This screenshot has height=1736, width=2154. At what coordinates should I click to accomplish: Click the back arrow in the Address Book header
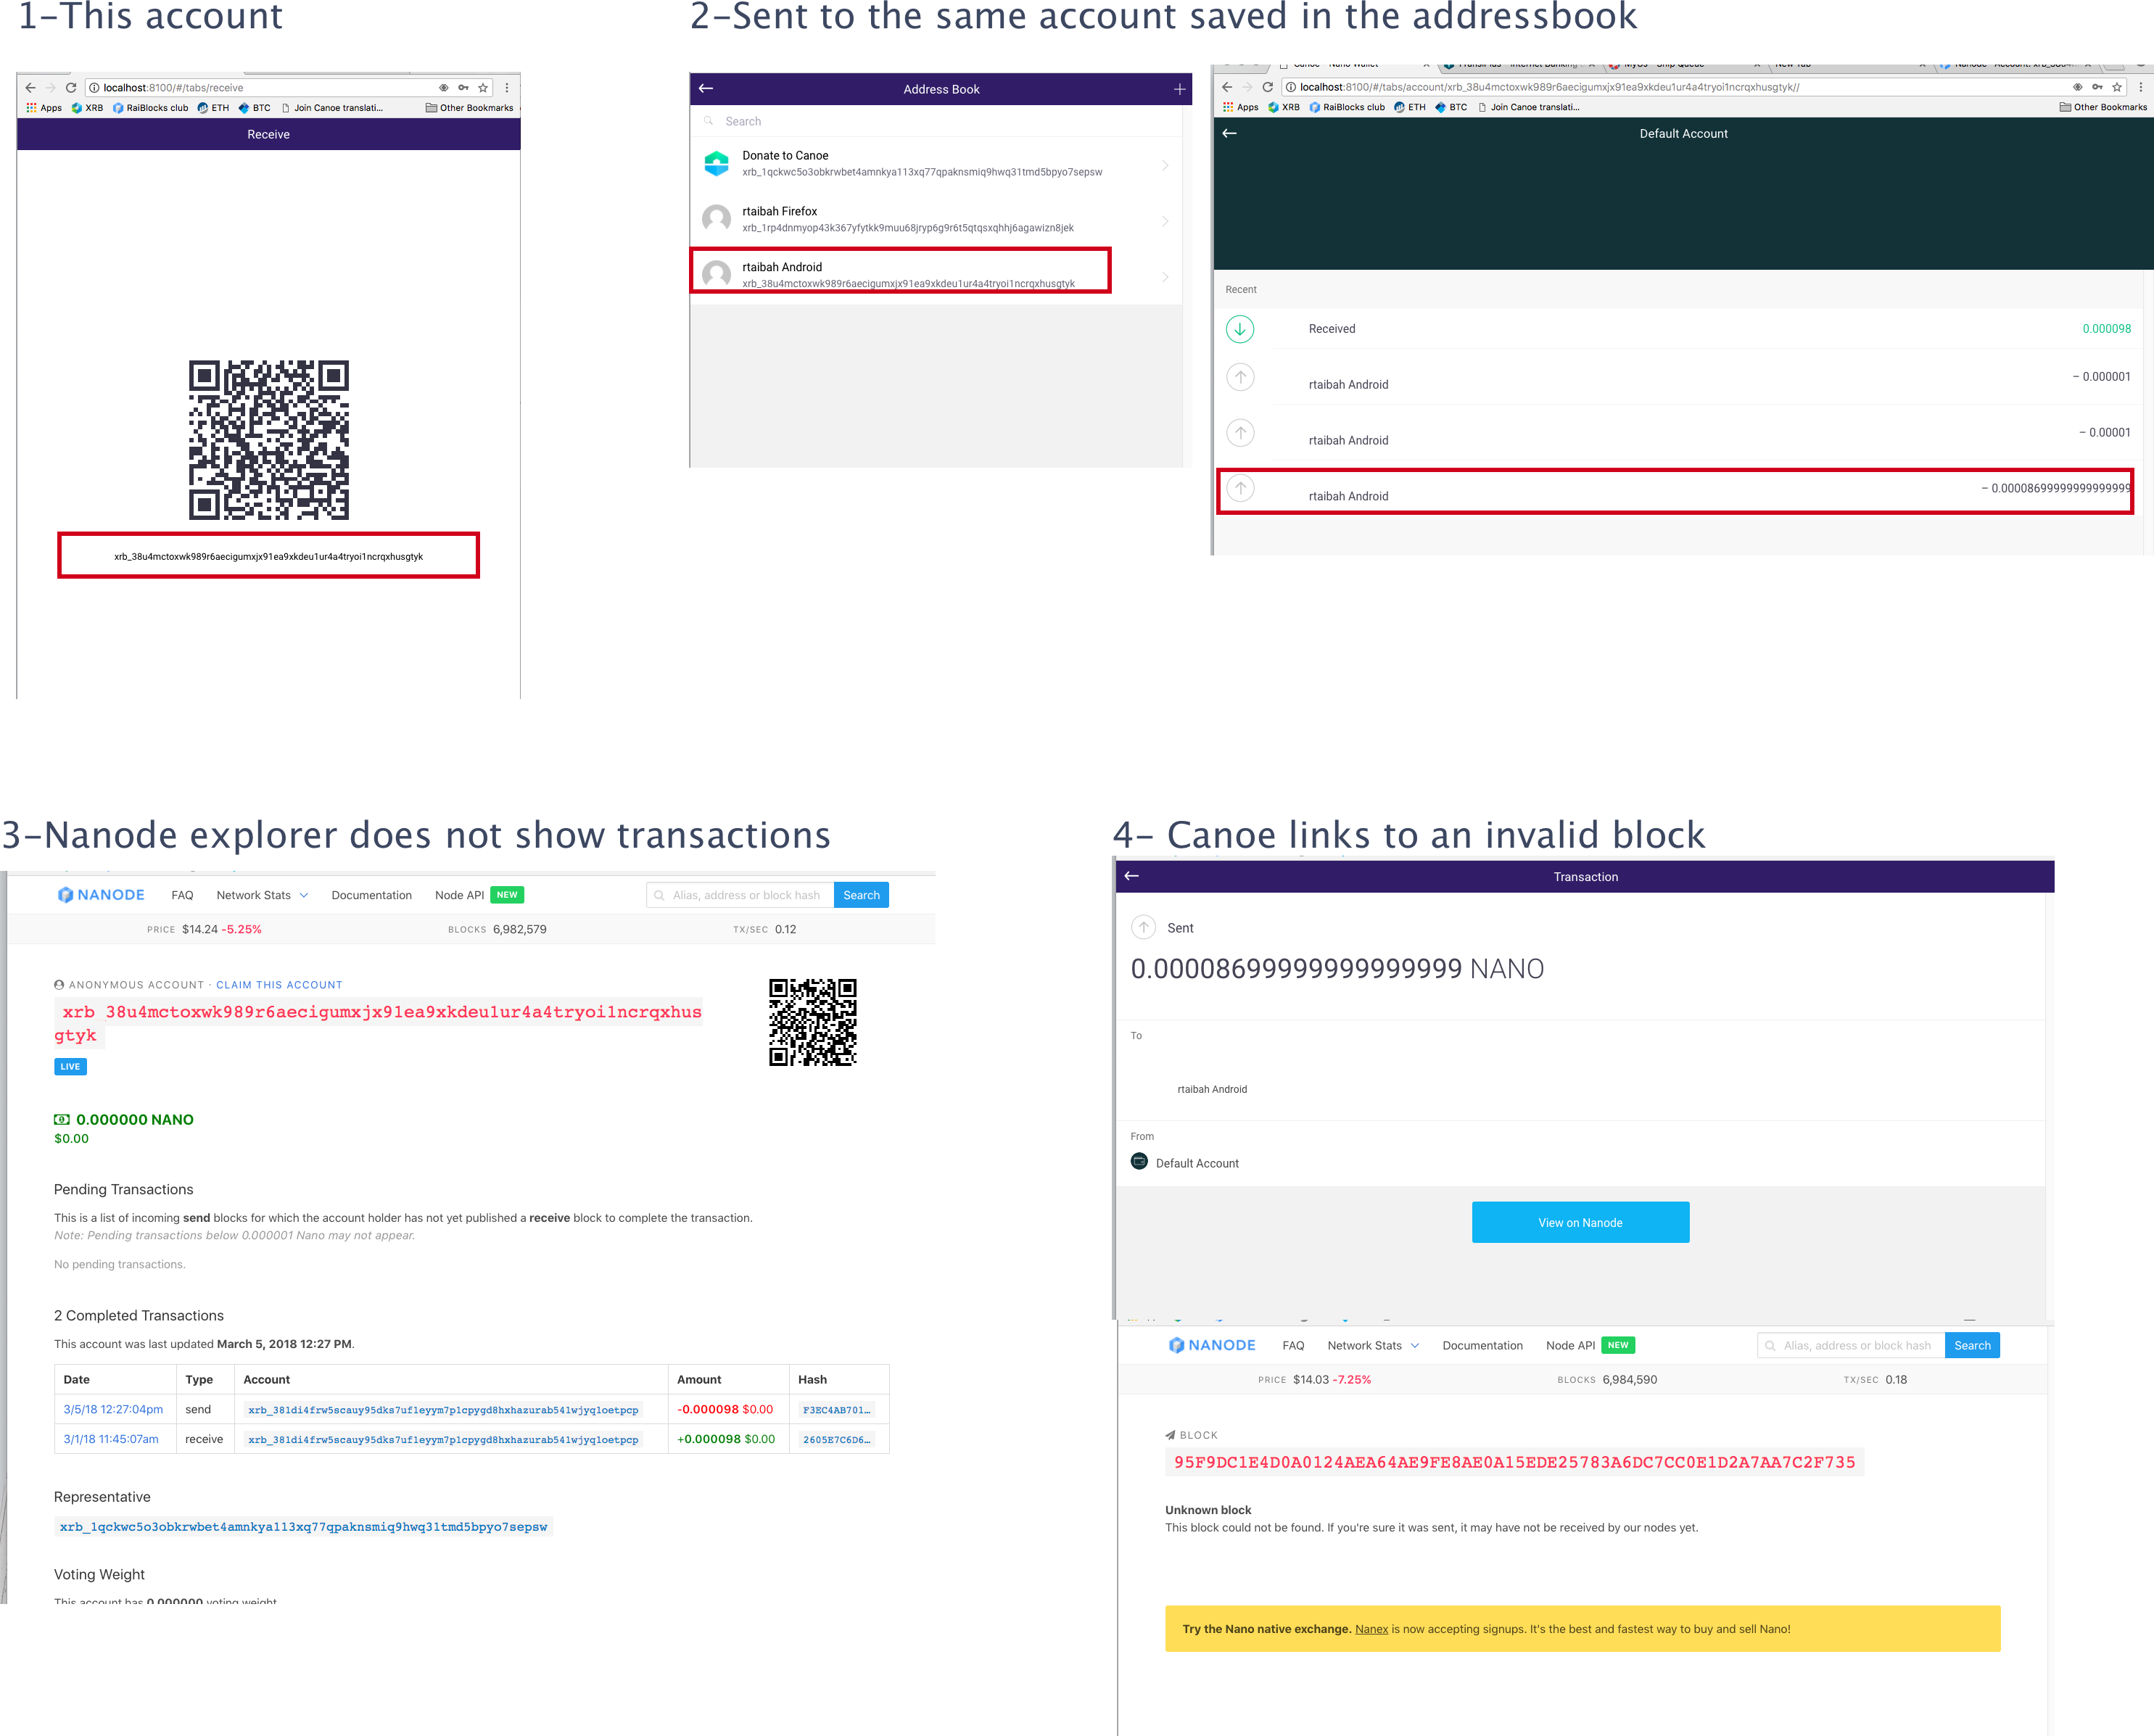pos(707,89)
